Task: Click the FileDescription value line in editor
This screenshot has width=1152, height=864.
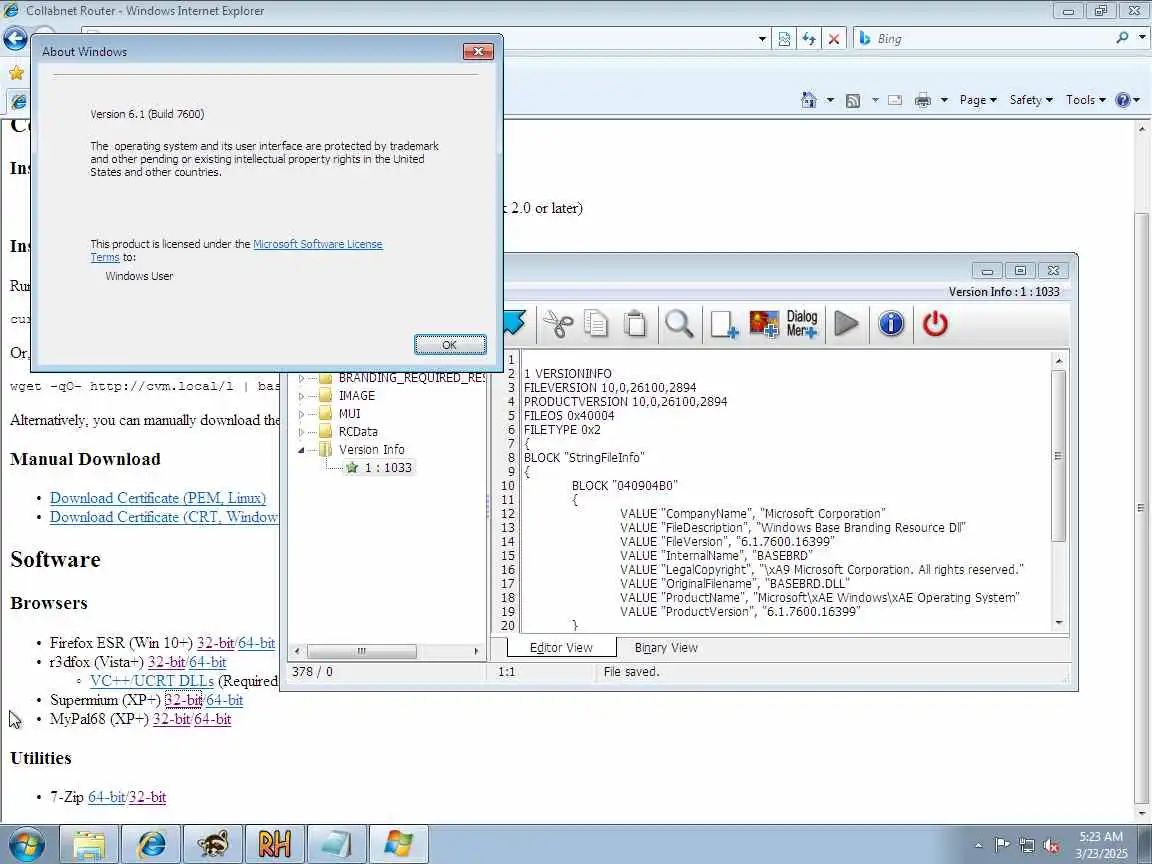Action: coord(793,528)
